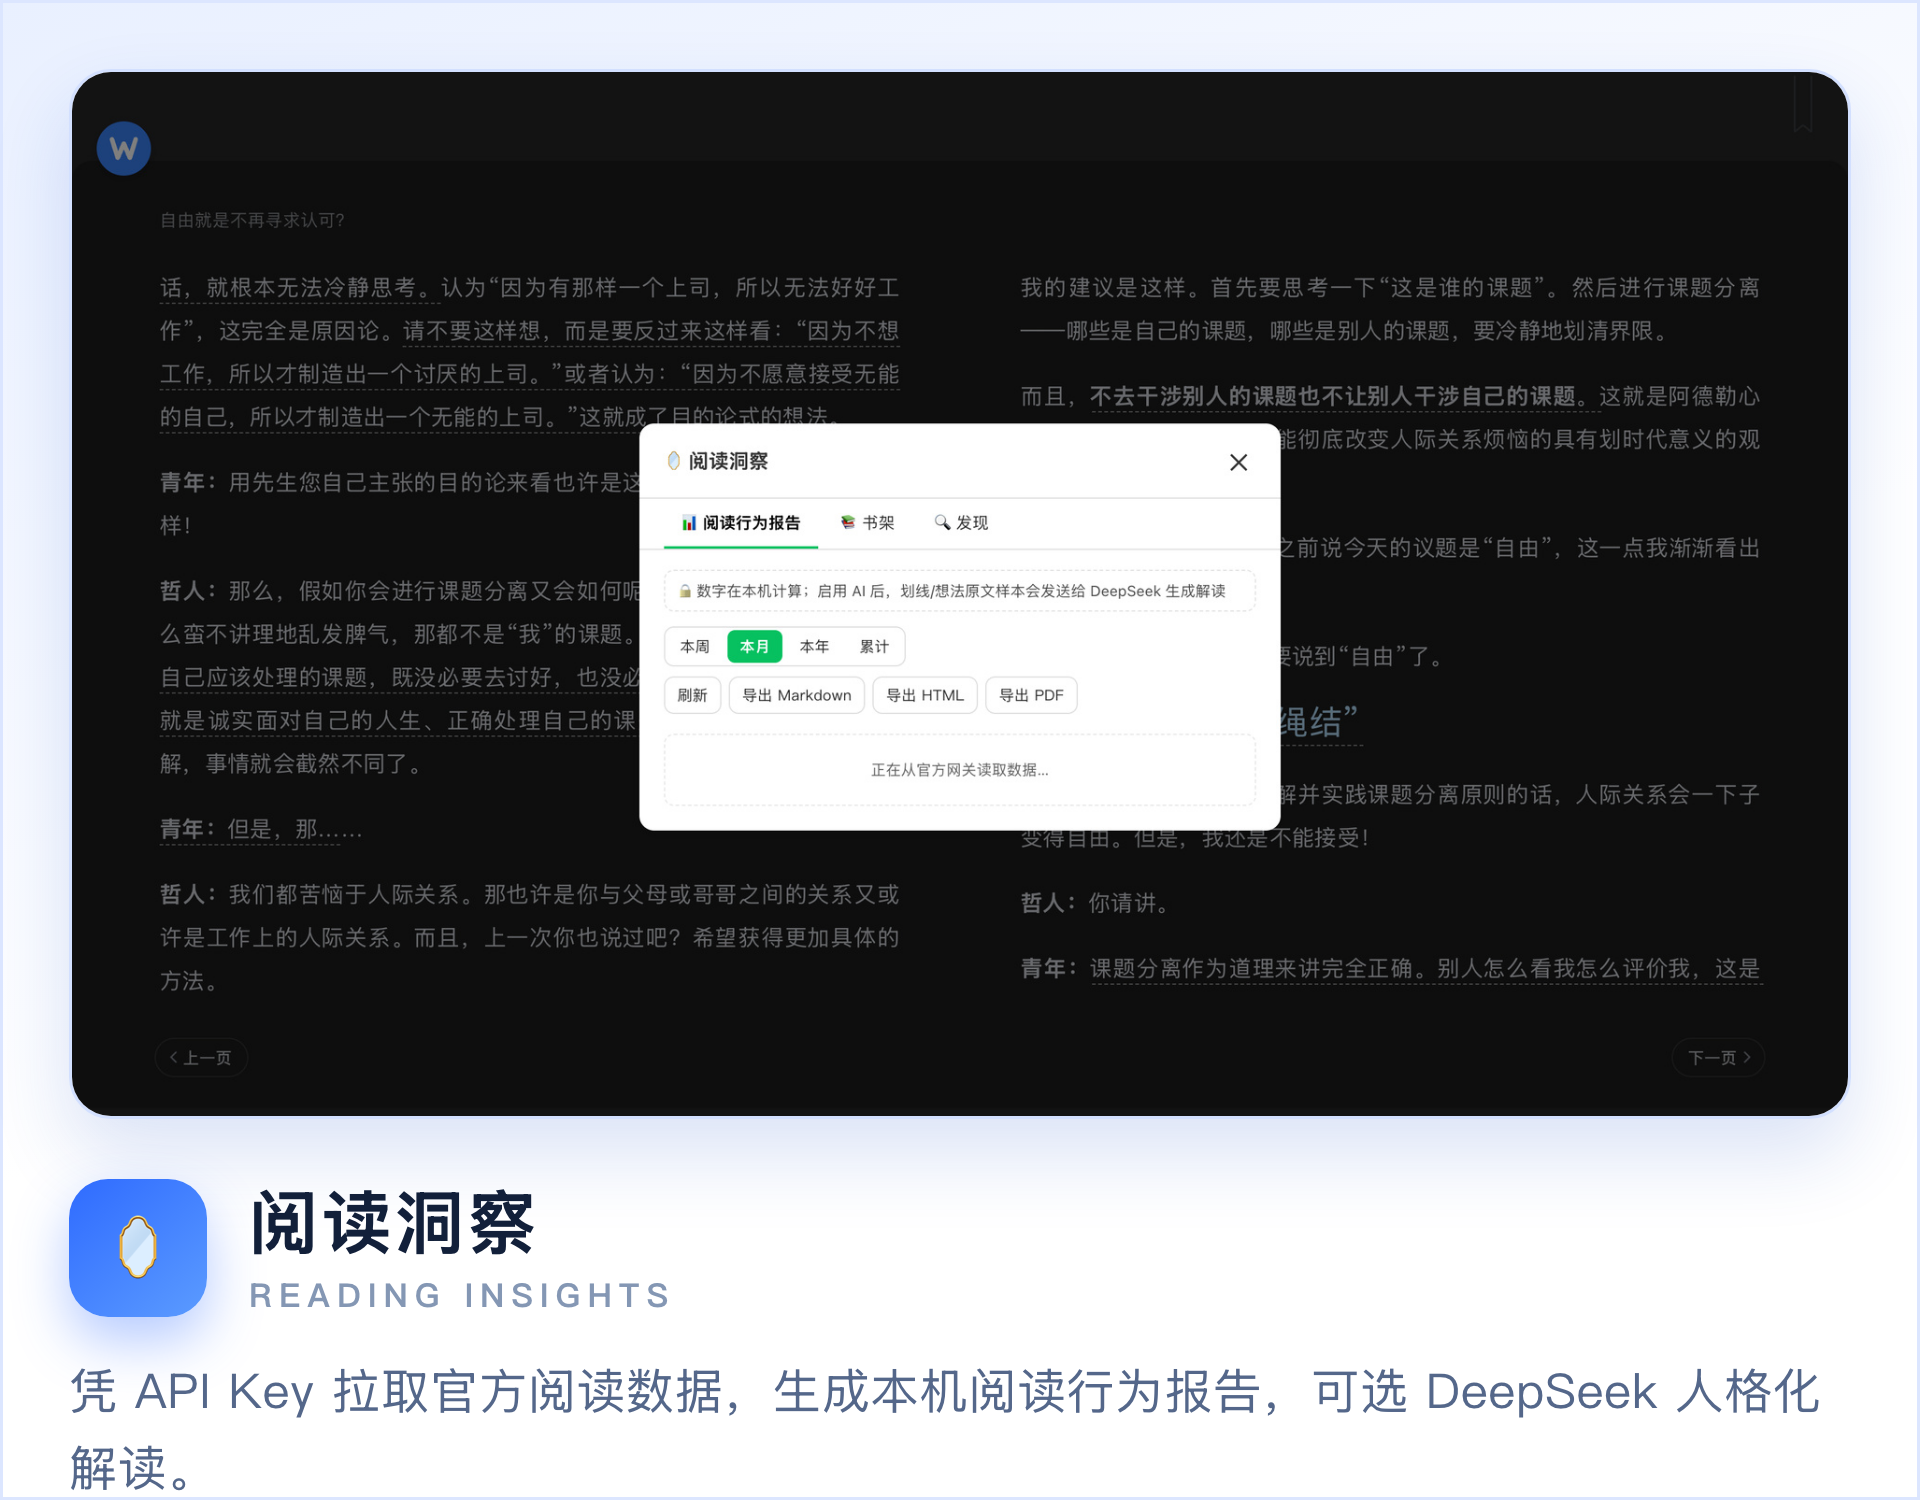Click the line 青年：但是，那……
The height and width of the screenshot is (1500, 1920).
coord(261,829)
